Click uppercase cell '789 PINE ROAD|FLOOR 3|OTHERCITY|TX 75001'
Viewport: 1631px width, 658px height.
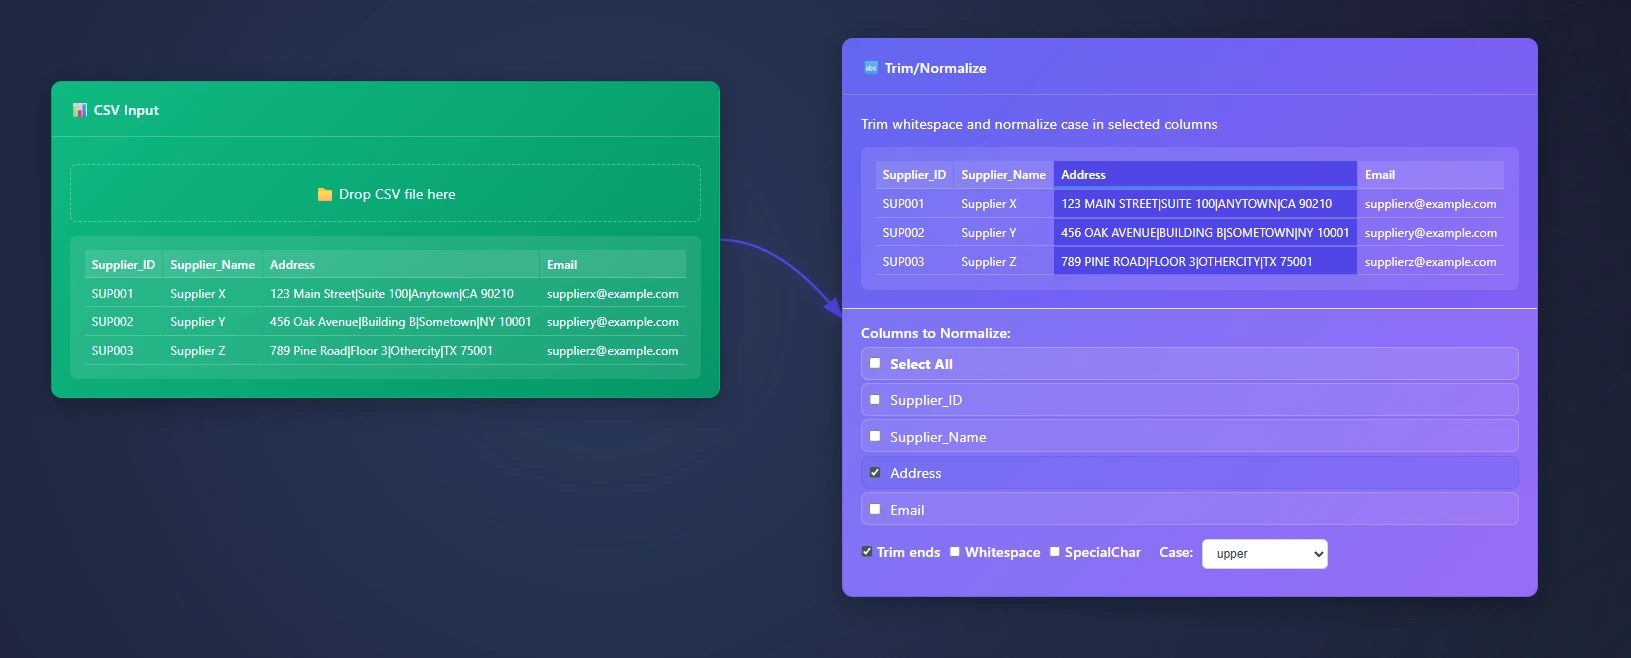coord(1205,262)
